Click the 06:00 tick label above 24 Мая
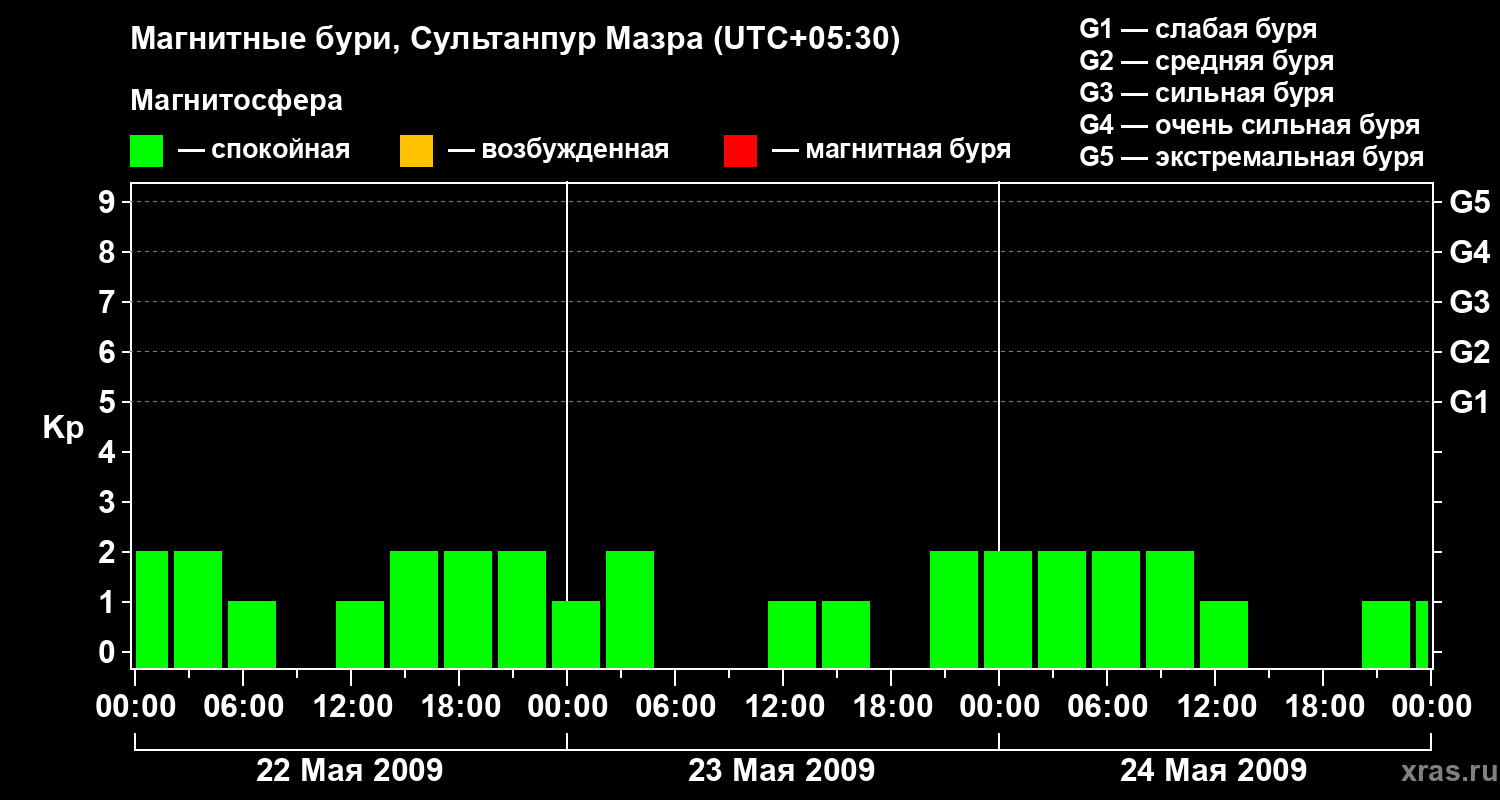The width and height of the screenshot is (1500, 800). (x=1107, y=707)
